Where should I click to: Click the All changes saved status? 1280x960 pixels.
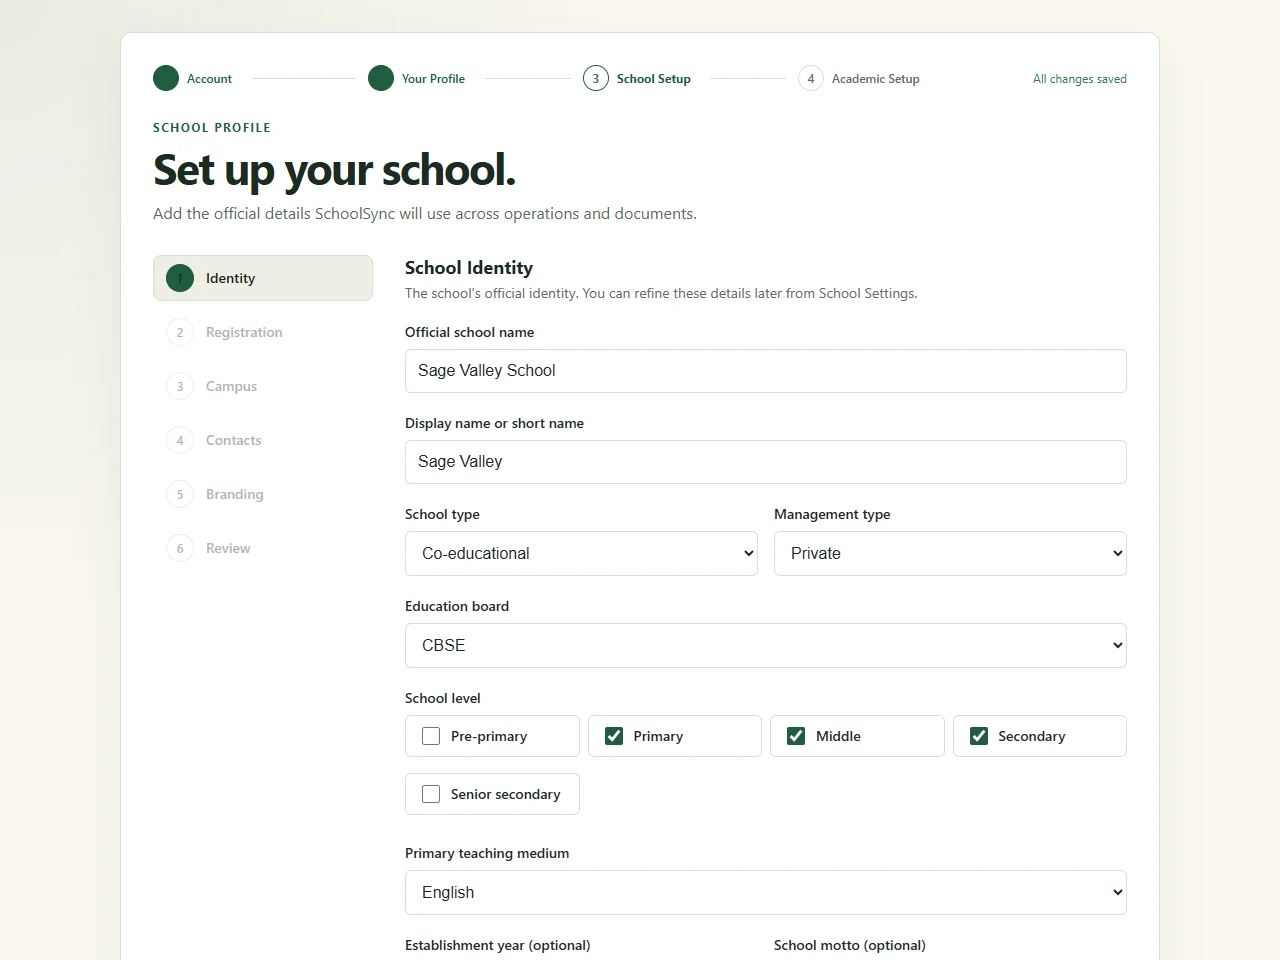[x=1080, y=79]
